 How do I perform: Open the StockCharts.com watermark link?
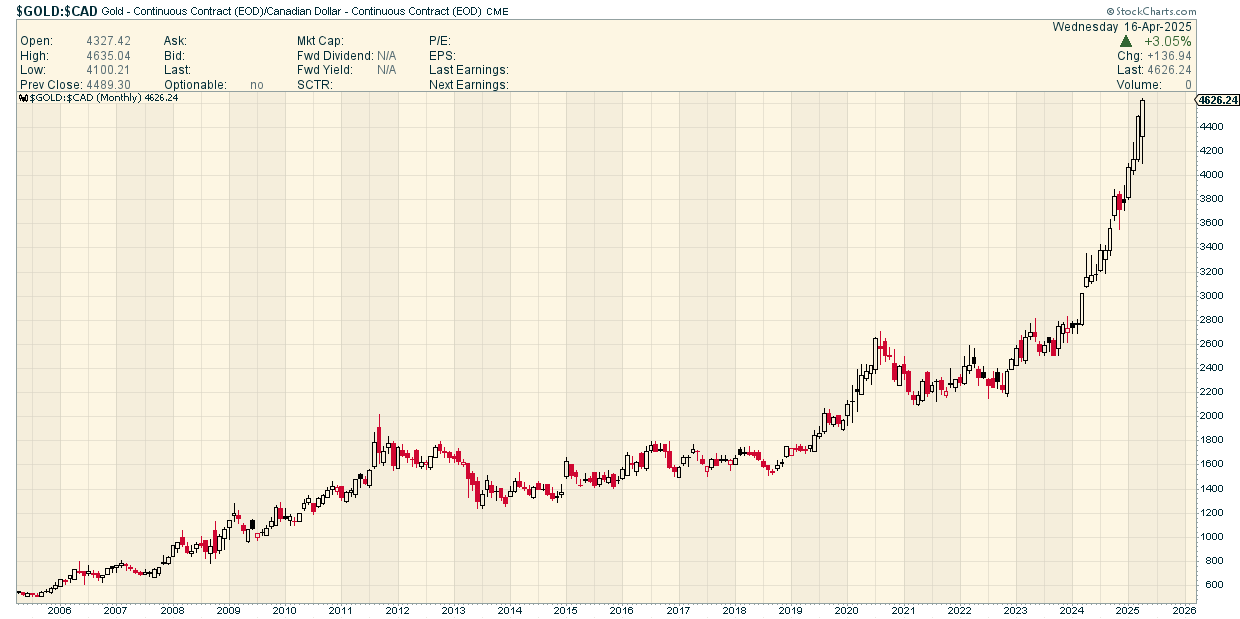tap(1192, 11)
